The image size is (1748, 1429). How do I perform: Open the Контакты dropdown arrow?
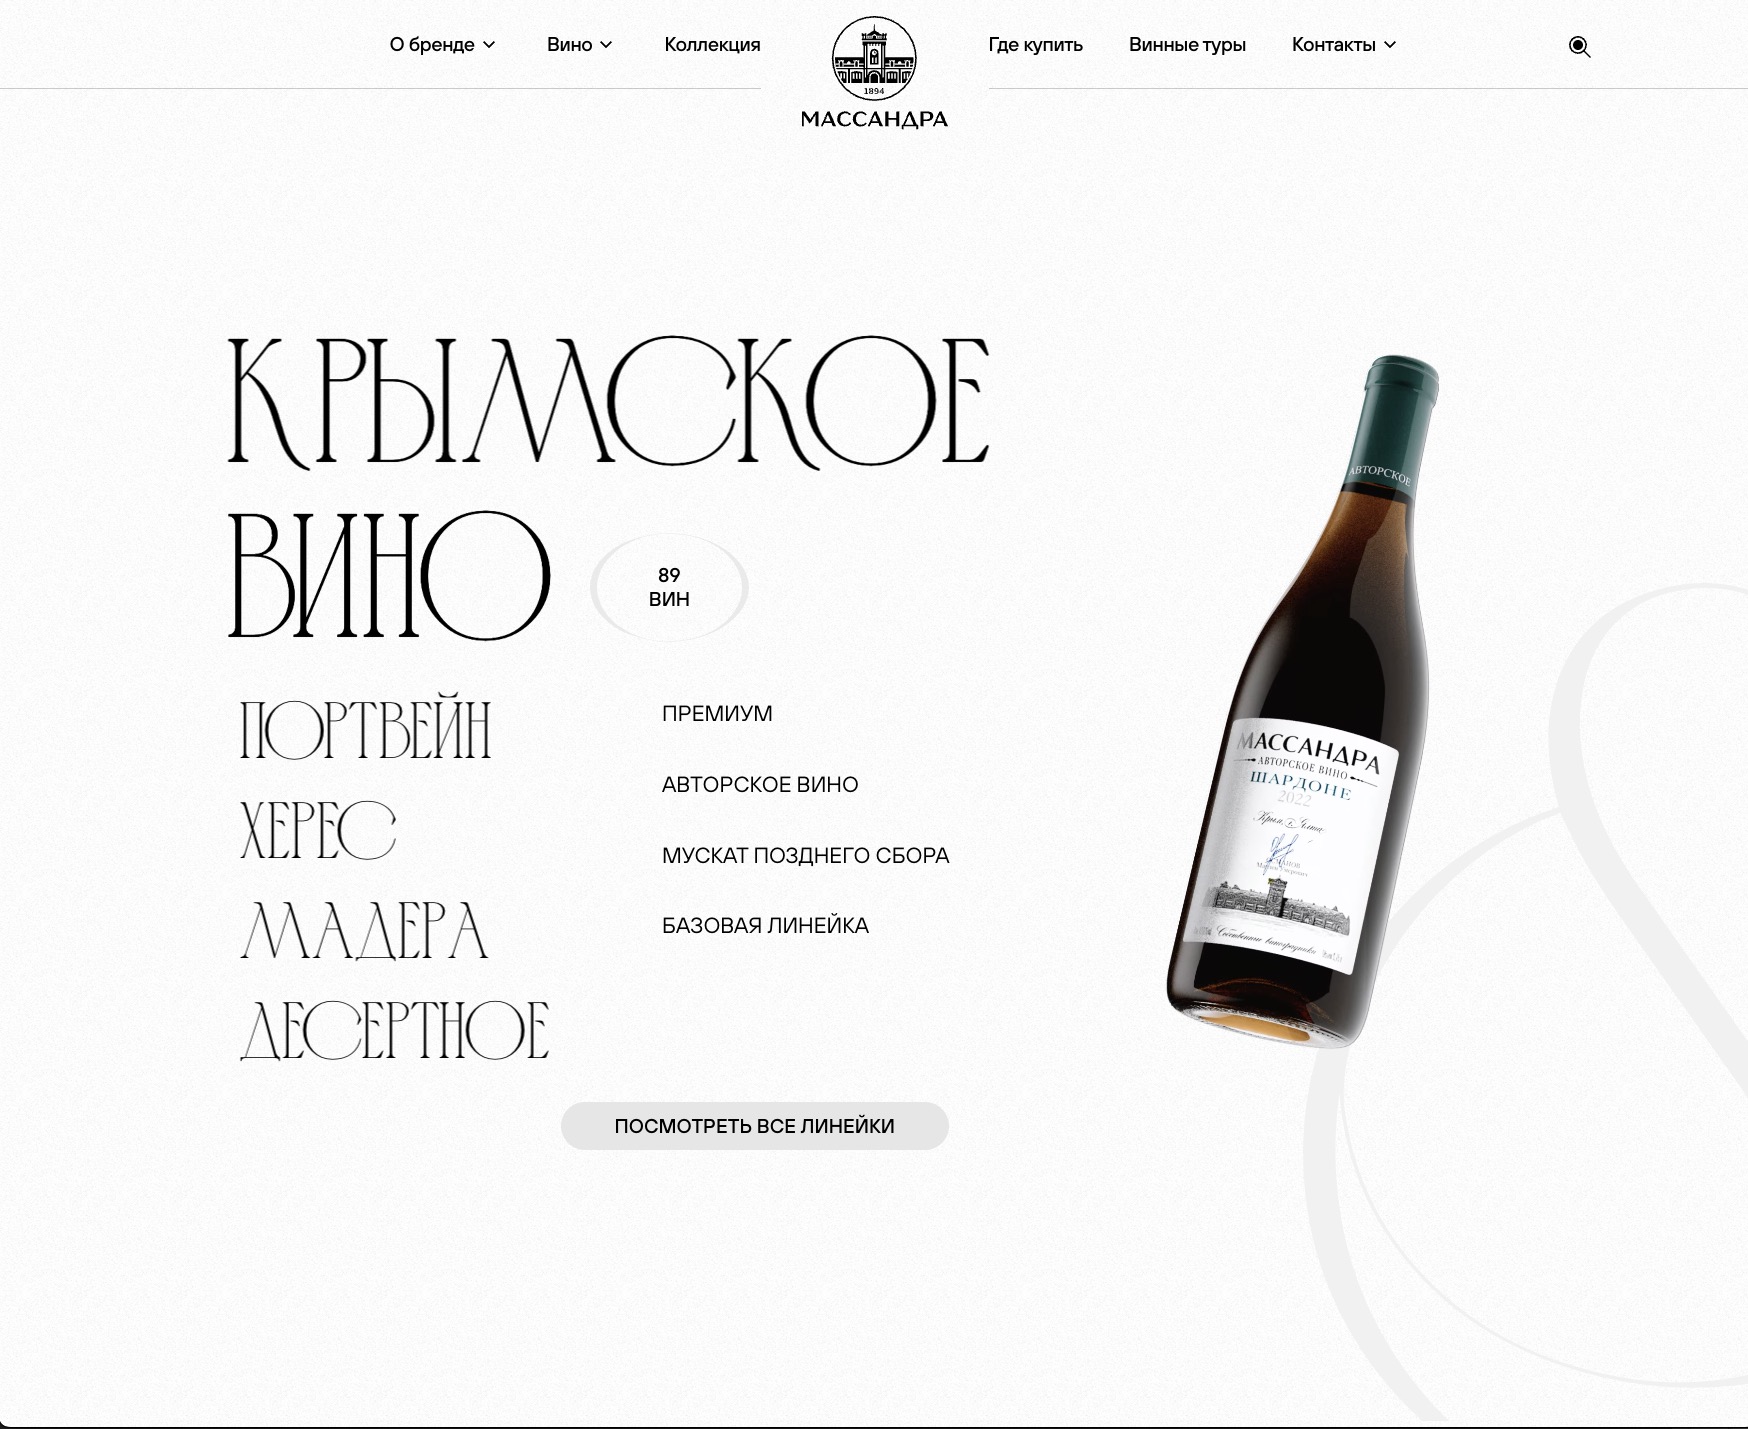coord(1390,45)
